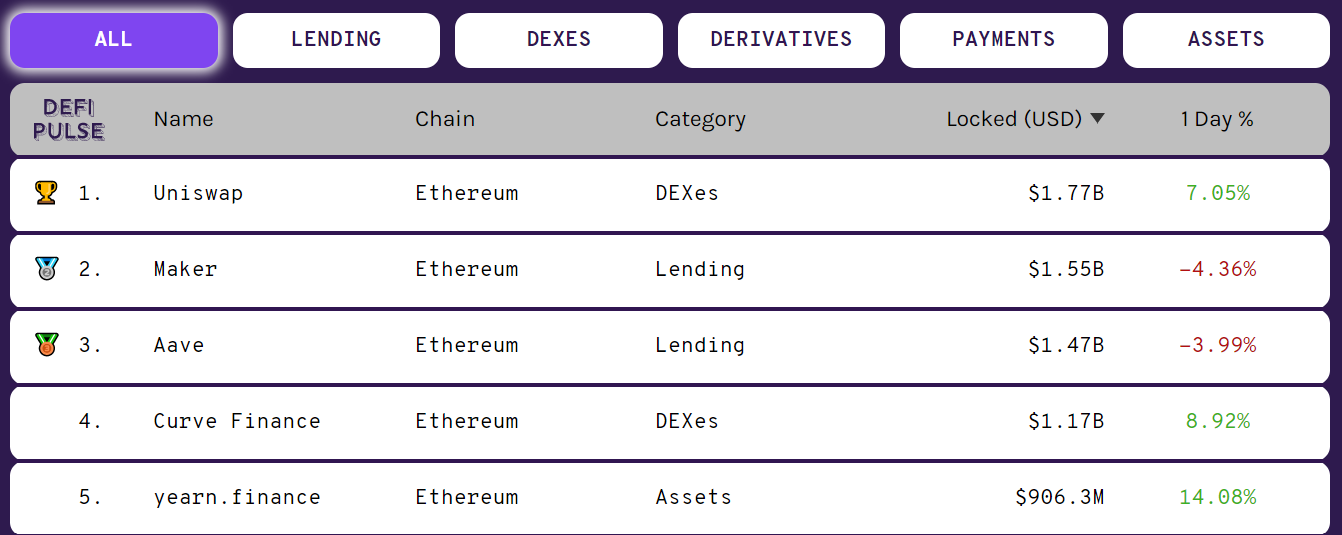Click the gold trophy icon beside Uniswap
Image resolution: width=1342 pixels, height=535 pixels.
click(46, 192)
